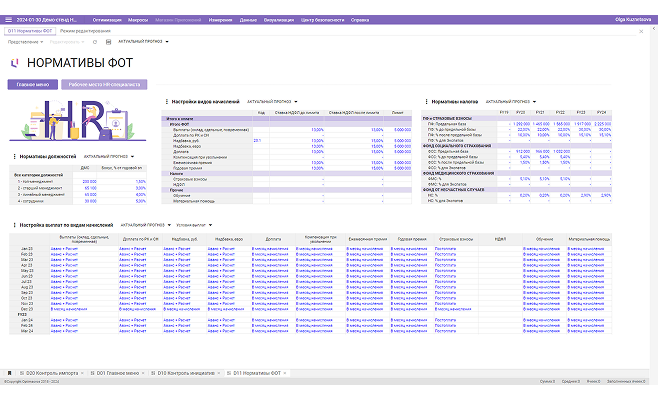
Task: Switch to the D10 Контроль инициатив tab
Action: 186,373
